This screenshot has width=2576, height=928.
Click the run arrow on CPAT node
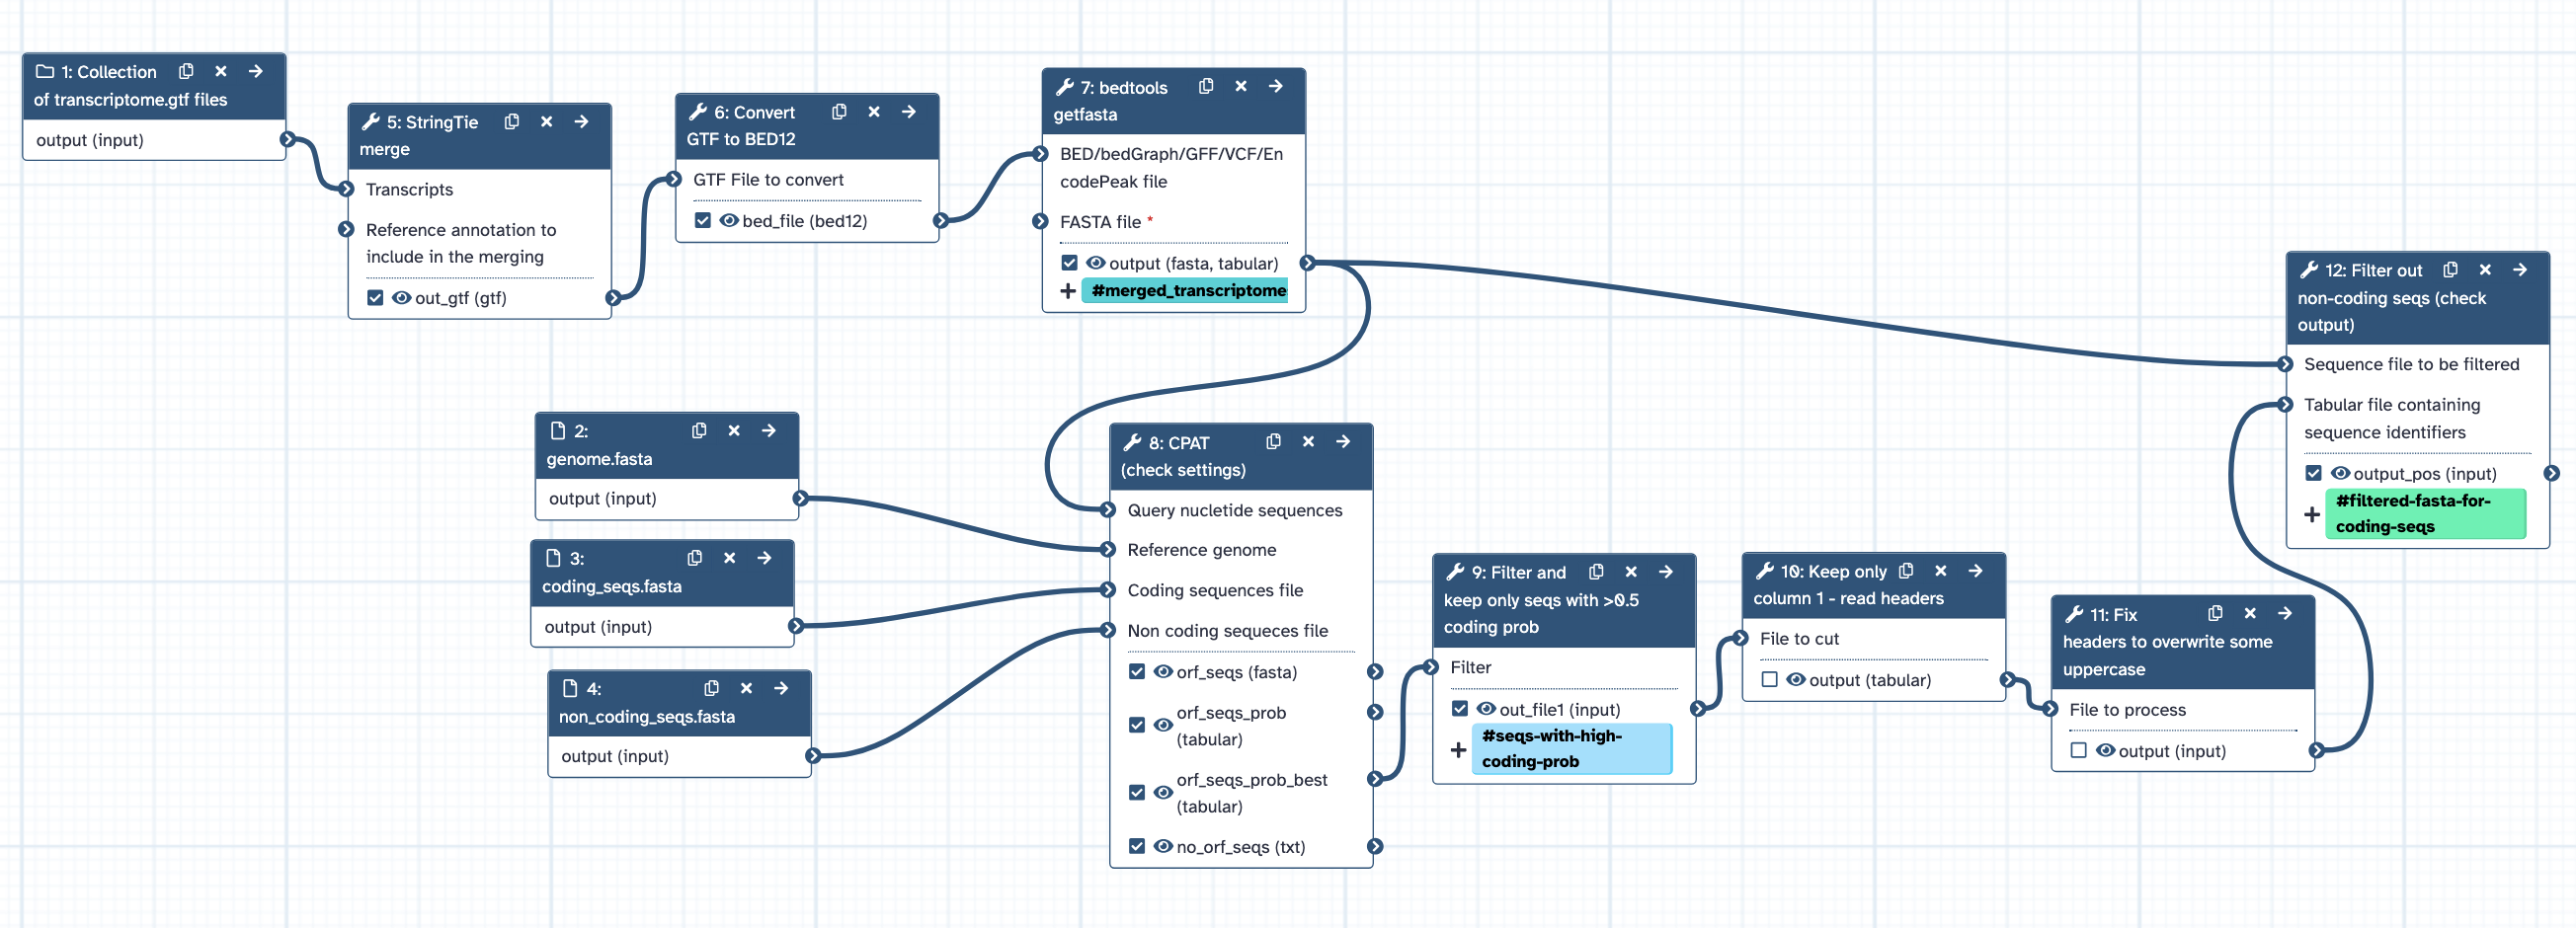[1343, 442]
